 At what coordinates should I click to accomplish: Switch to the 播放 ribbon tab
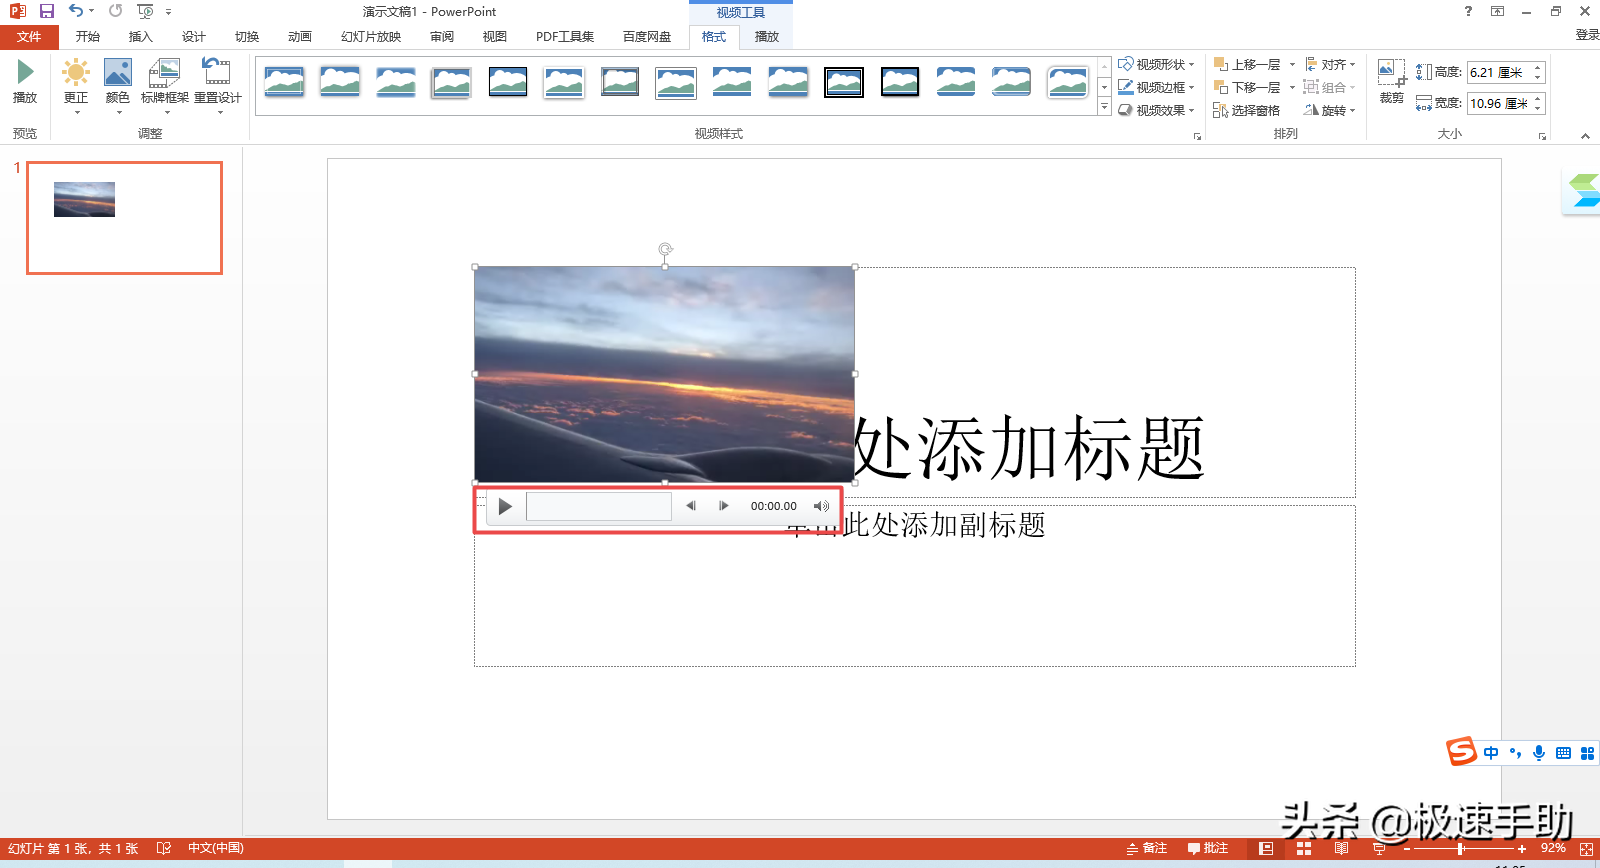(766, 36)
